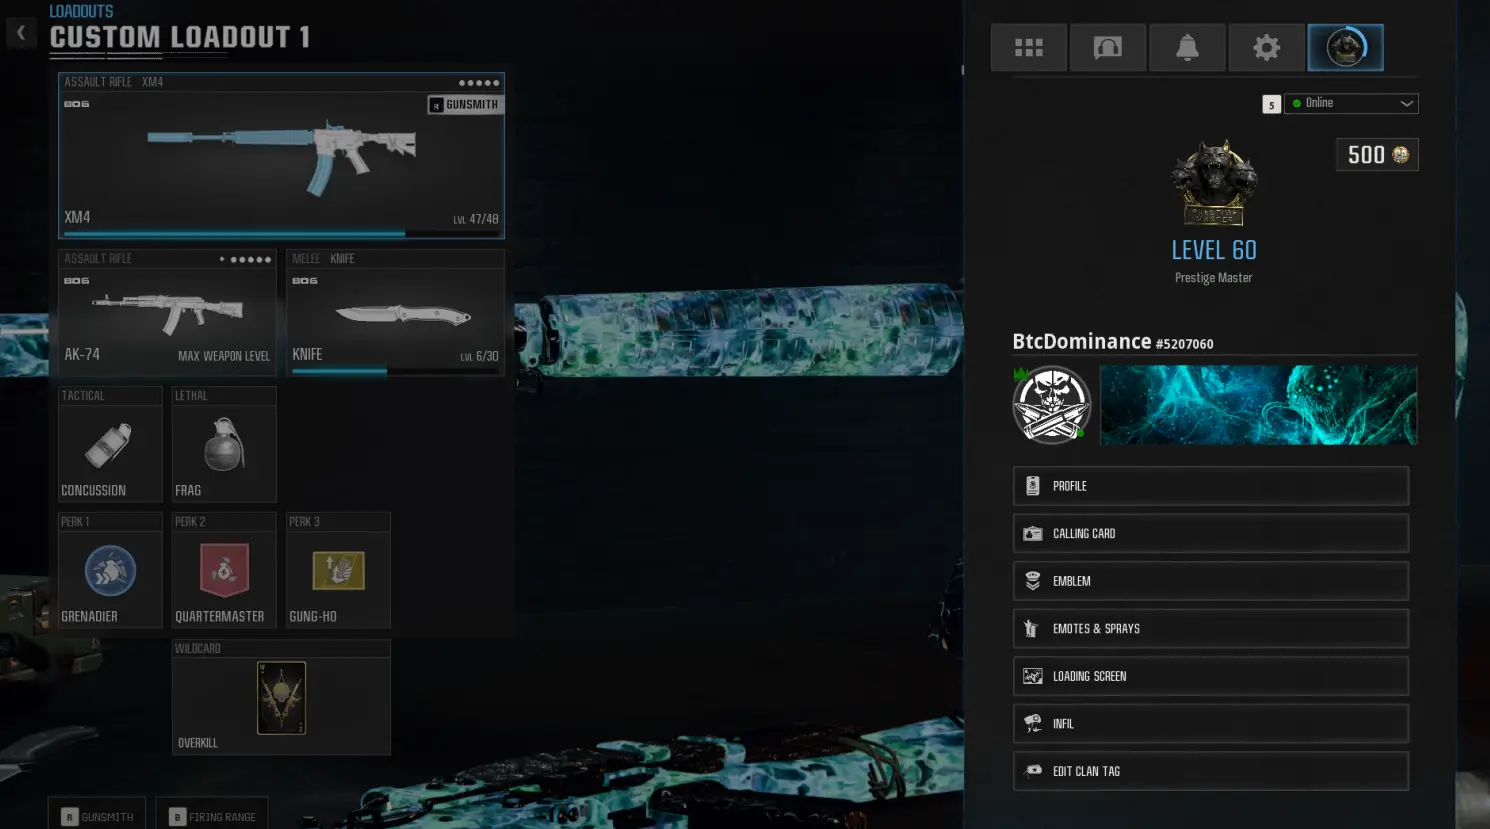Open the Emblem option

point(1211,581)
